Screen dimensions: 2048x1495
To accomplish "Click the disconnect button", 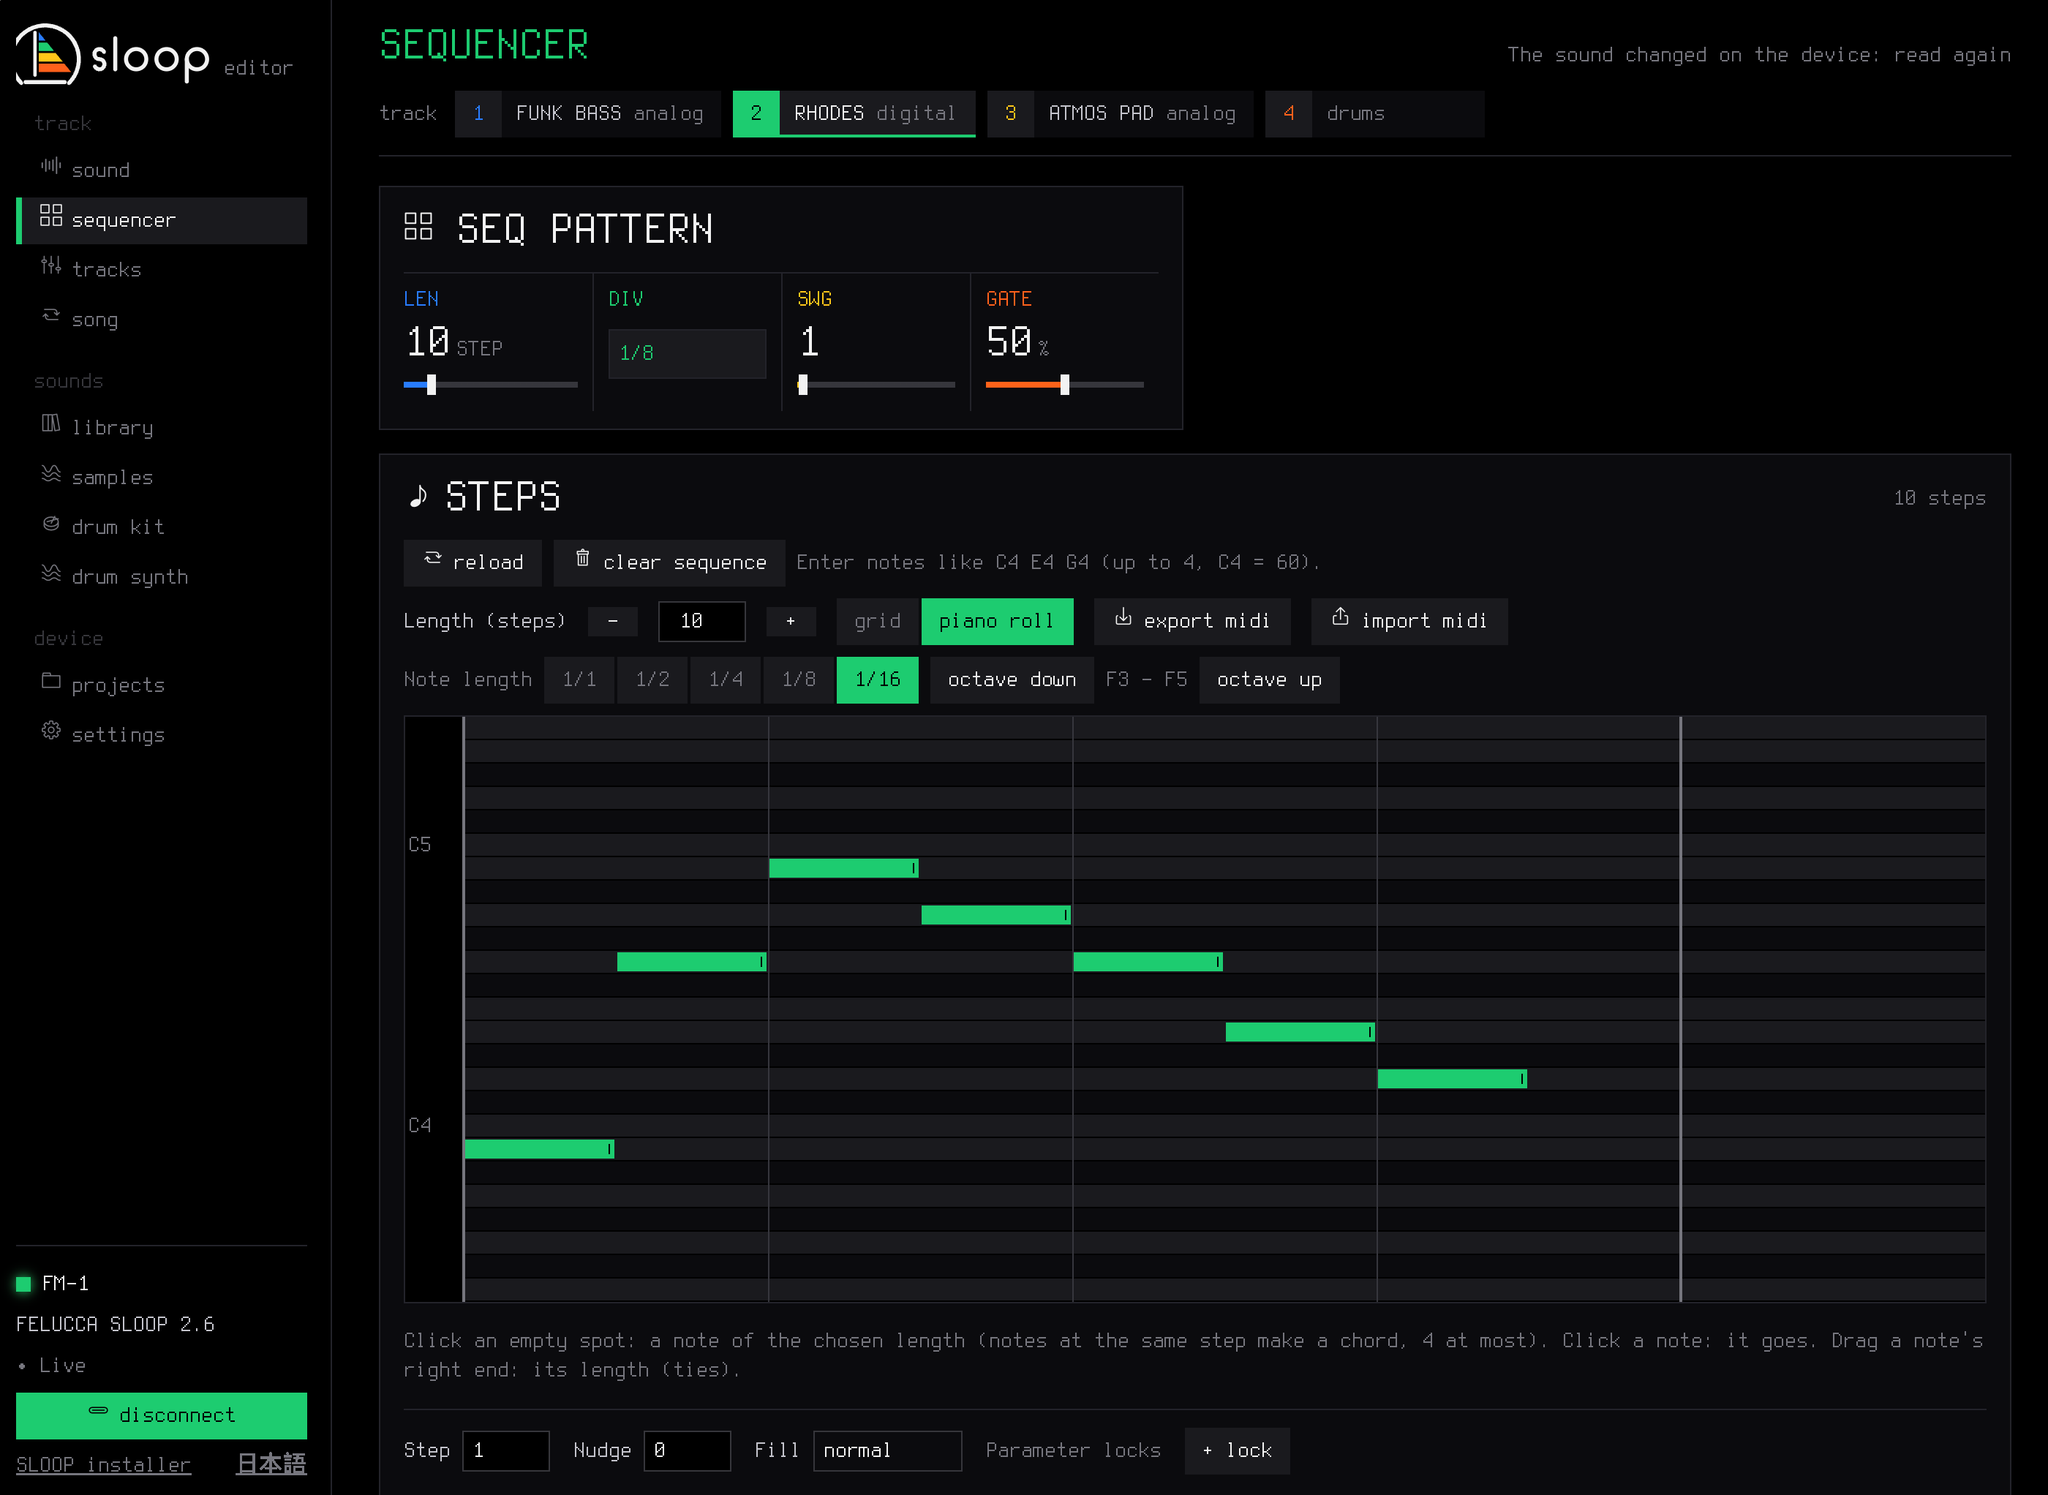I will click(162, 1416).
